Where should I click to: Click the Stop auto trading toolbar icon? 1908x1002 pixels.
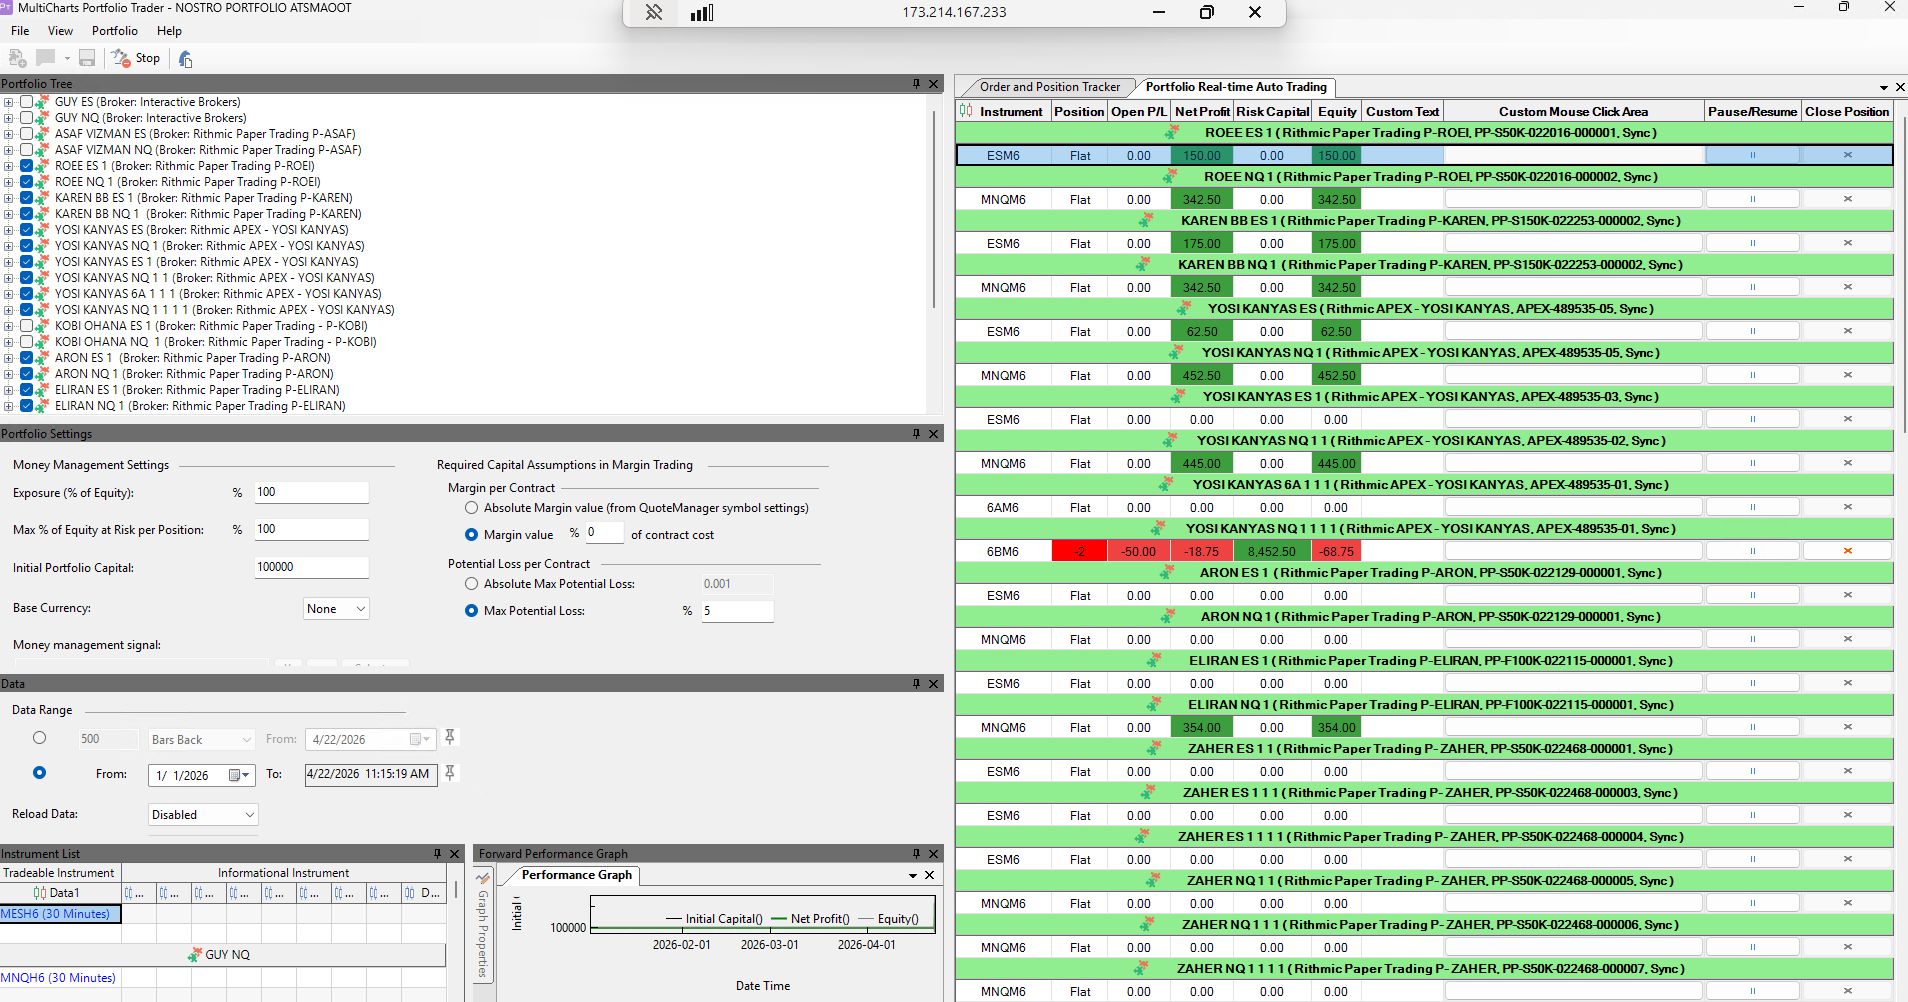click(x=135, y=58)
